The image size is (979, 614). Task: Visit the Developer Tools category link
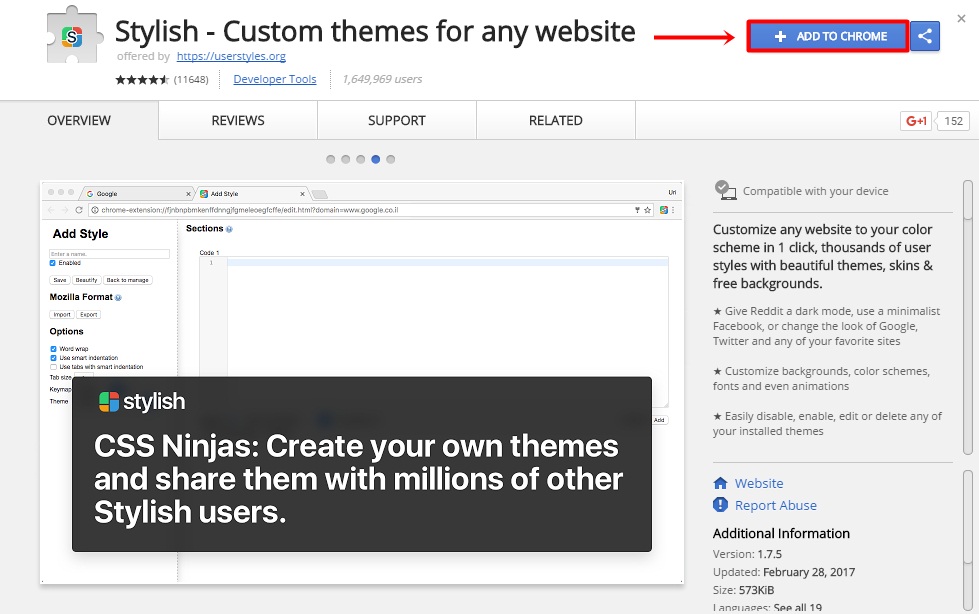pos(274,78)
